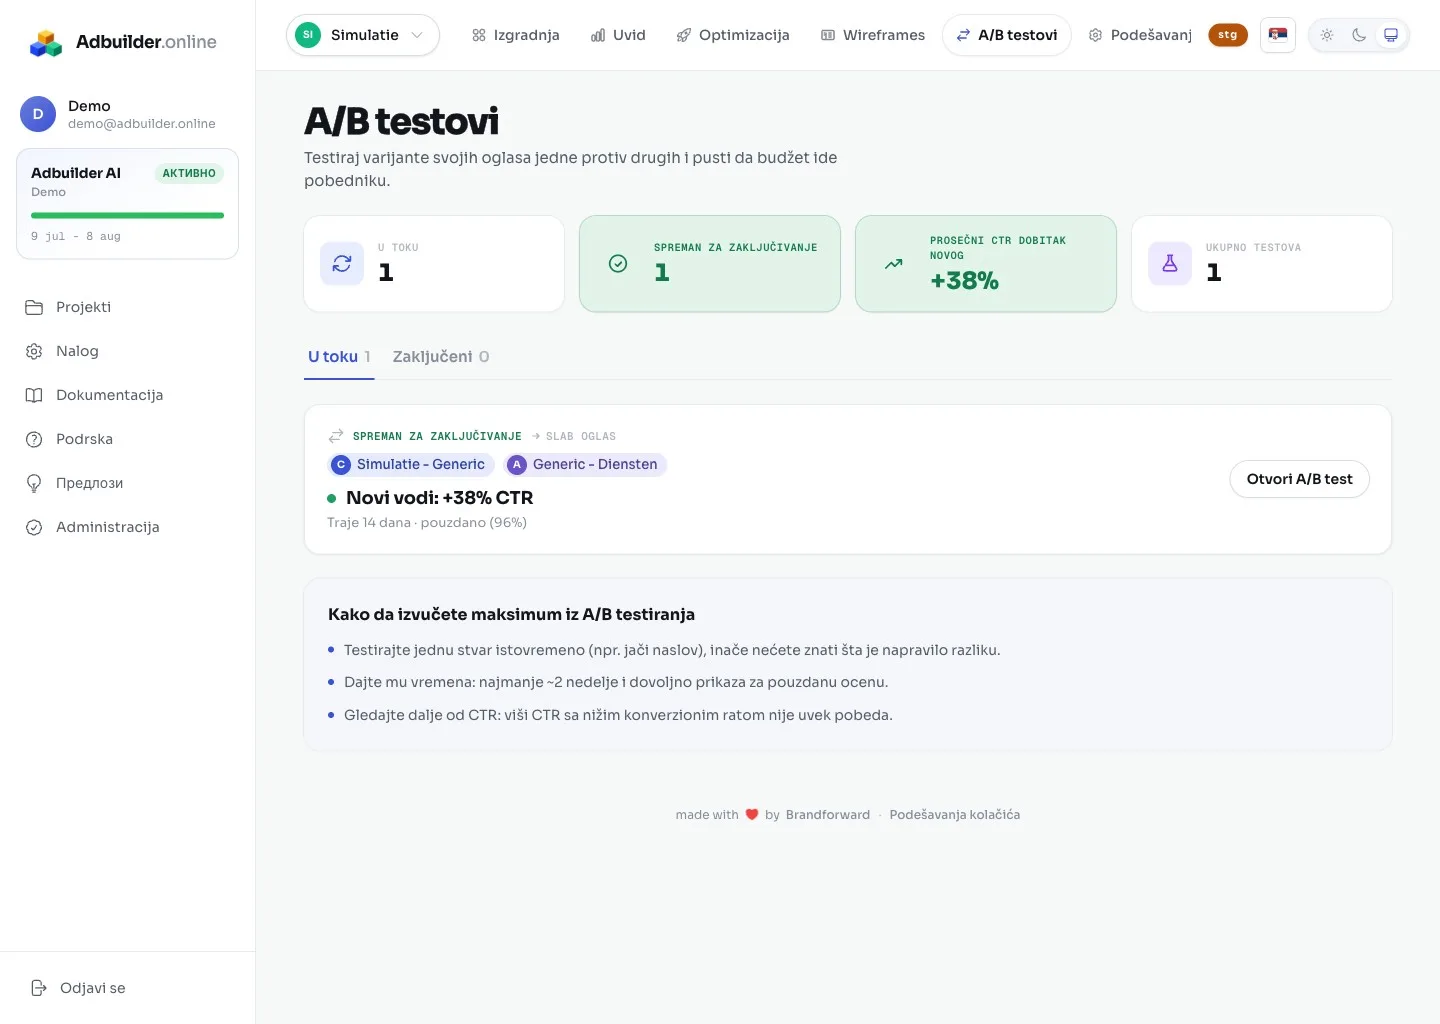1440x1024 pixels.
Task: Select the U toku tab
Action: (339, 357)
